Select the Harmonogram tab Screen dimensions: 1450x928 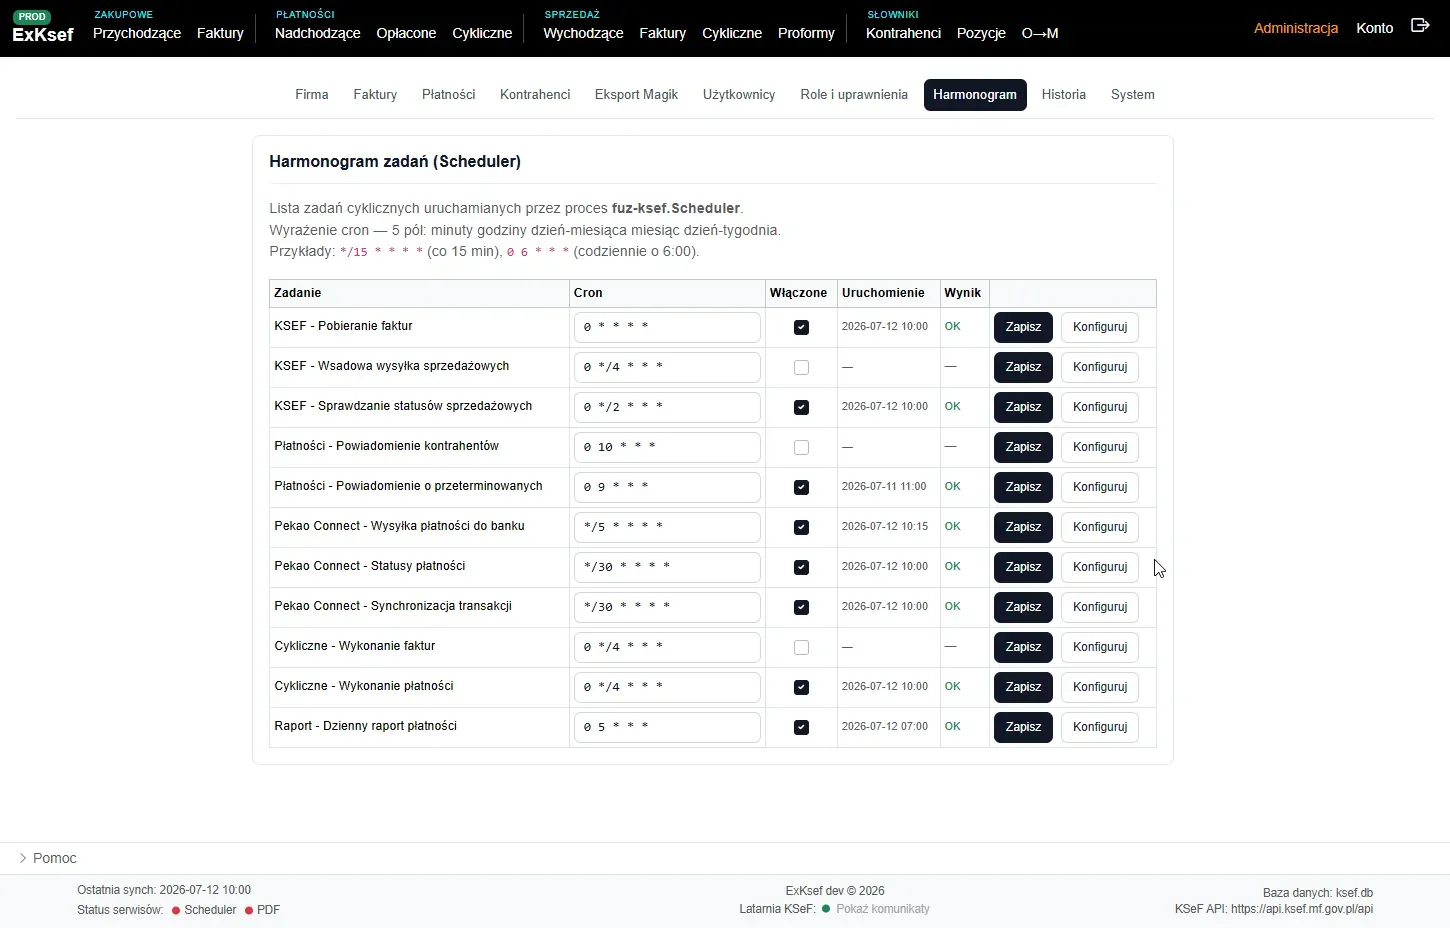click(975, 95)
